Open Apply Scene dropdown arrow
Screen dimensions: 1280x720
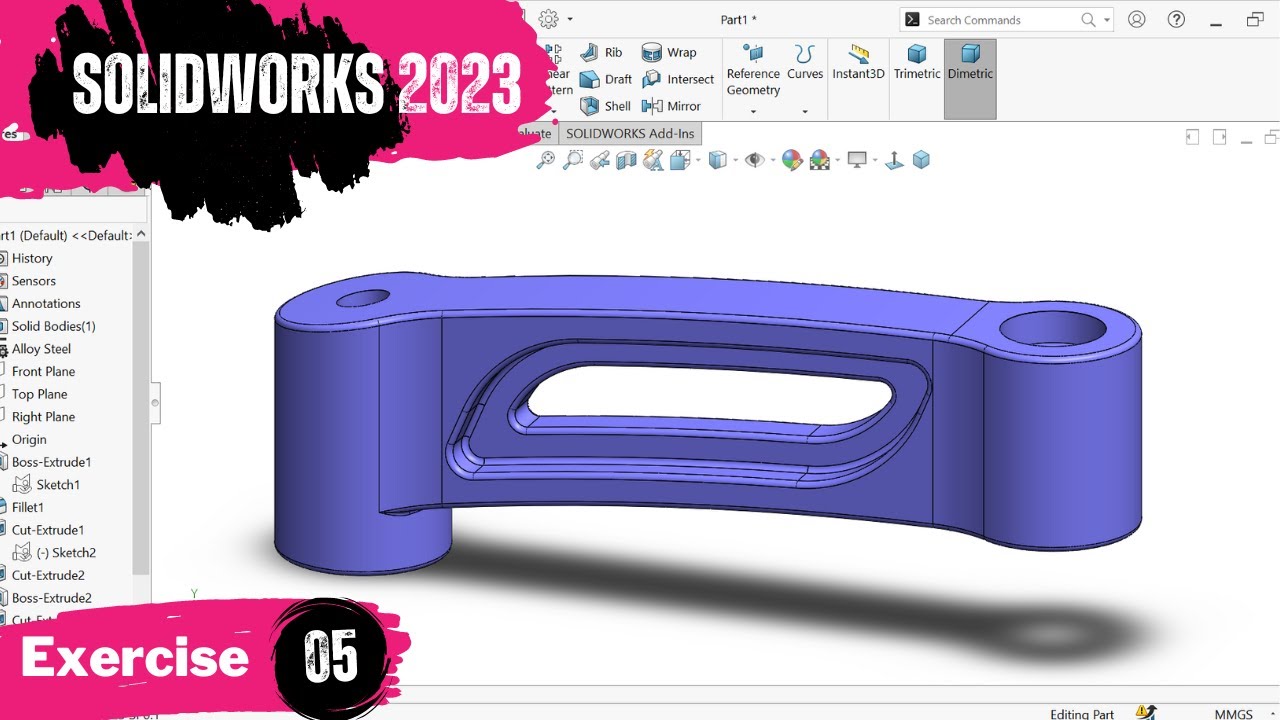pyautogui.click(x=836, y=160)
